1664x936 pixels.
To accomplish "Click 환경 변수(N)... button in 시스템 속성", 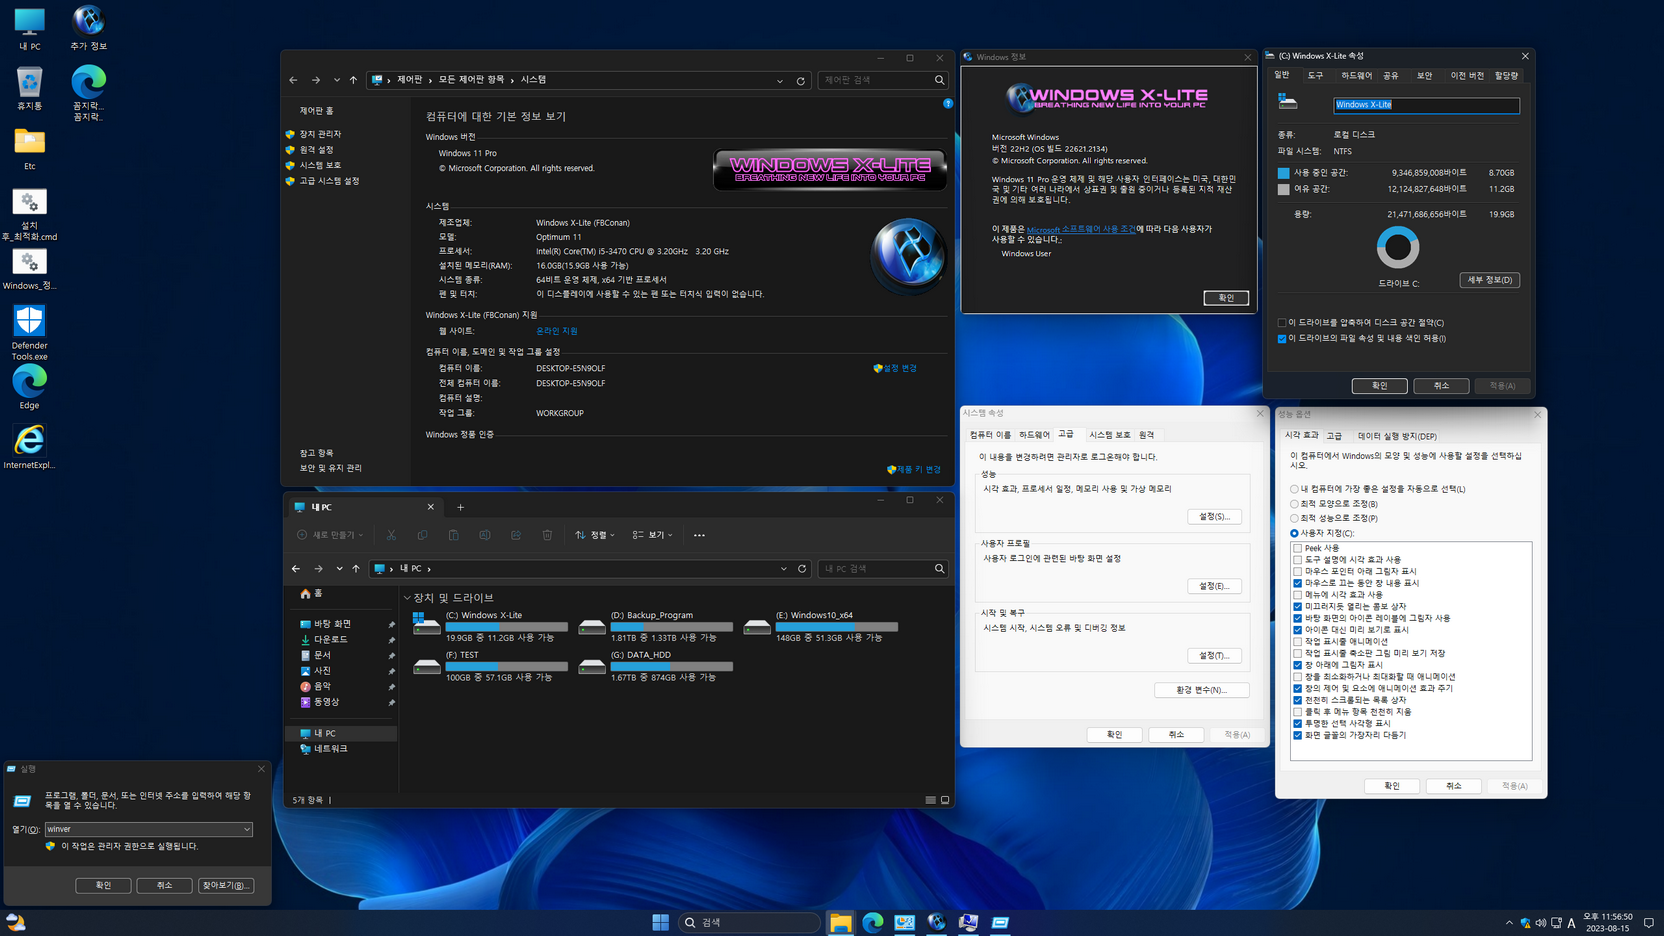I will pyautogui.click(x=1201, y=690).
